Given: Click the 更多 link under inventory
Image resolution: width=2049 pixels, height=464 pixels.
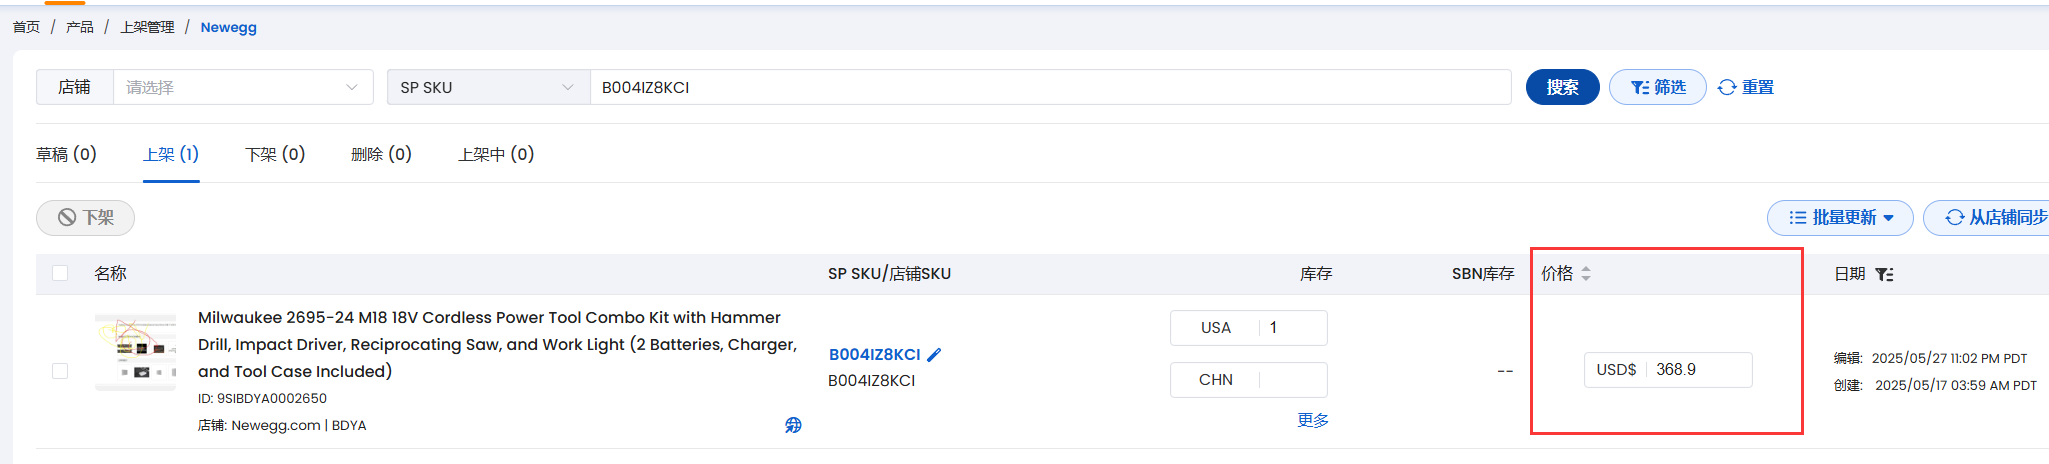Looking at the screenshot, I should [1313, 421].
